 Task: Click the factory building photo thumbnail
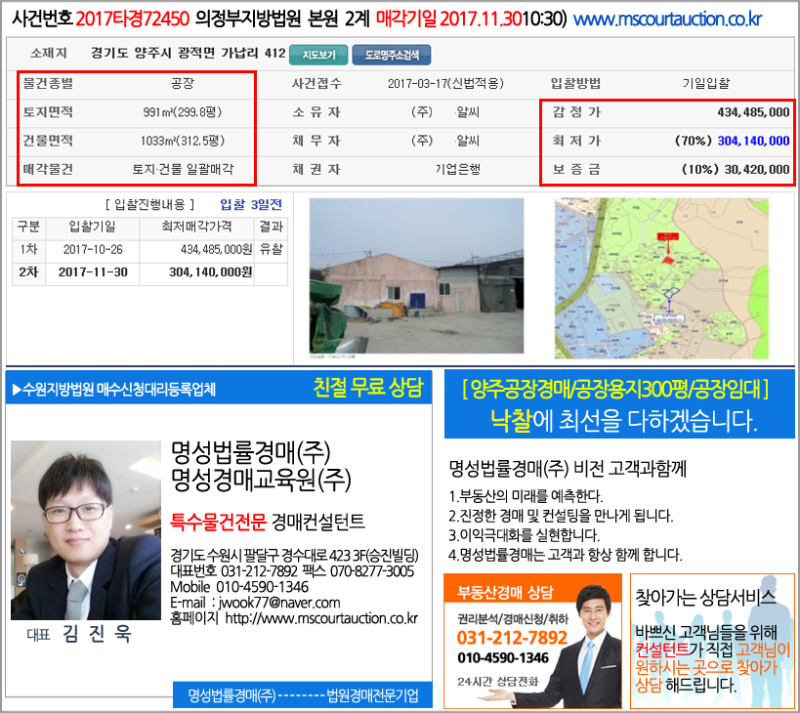point(416,276)
